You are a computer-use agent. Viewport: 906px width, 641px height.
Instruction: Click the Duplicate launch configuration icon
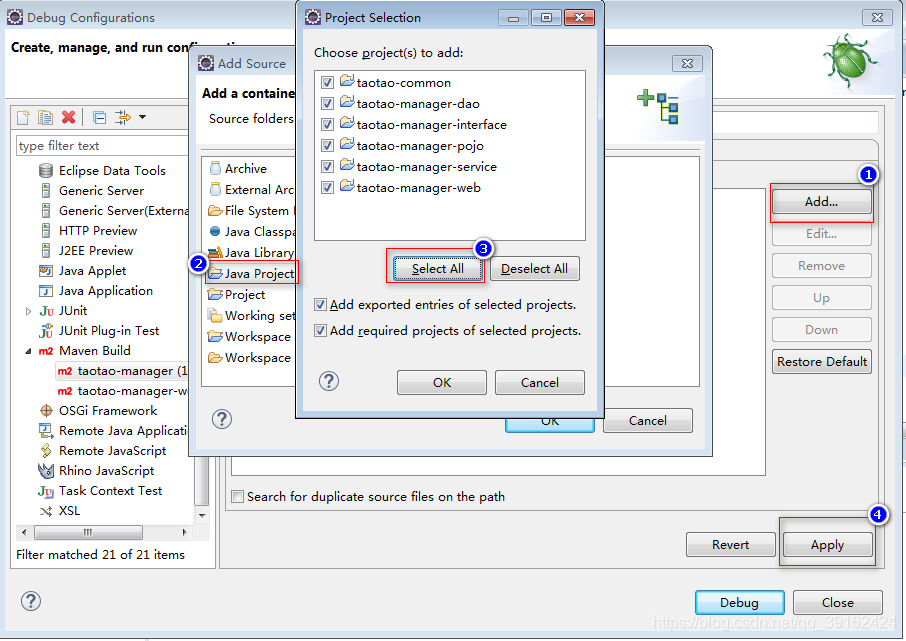point(45,117)
